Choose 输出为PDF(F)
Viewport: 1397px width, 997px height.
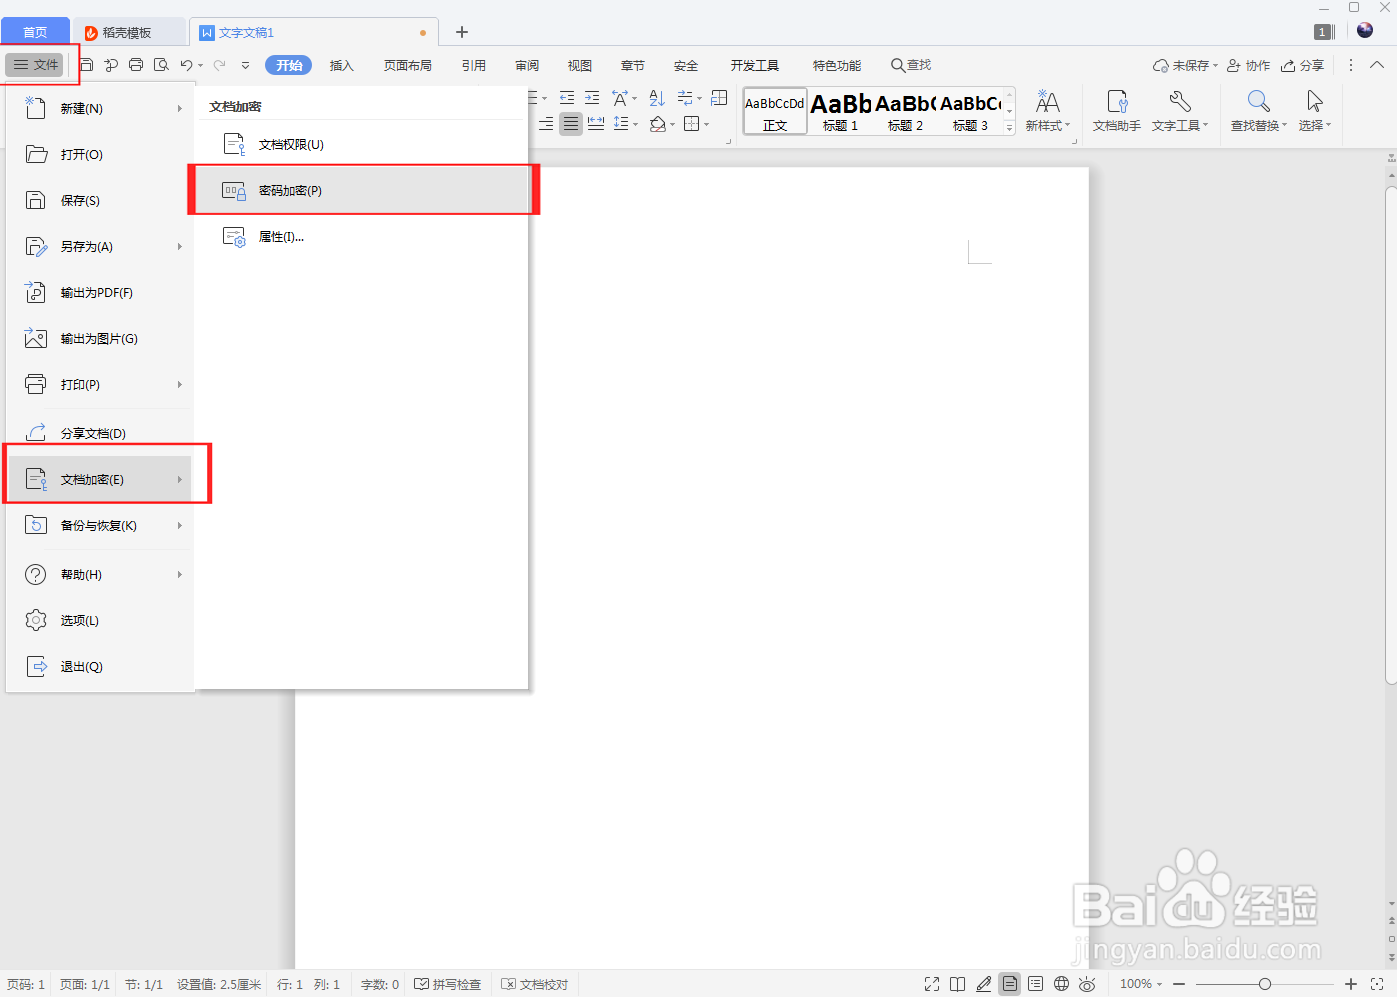pos(100,292)
